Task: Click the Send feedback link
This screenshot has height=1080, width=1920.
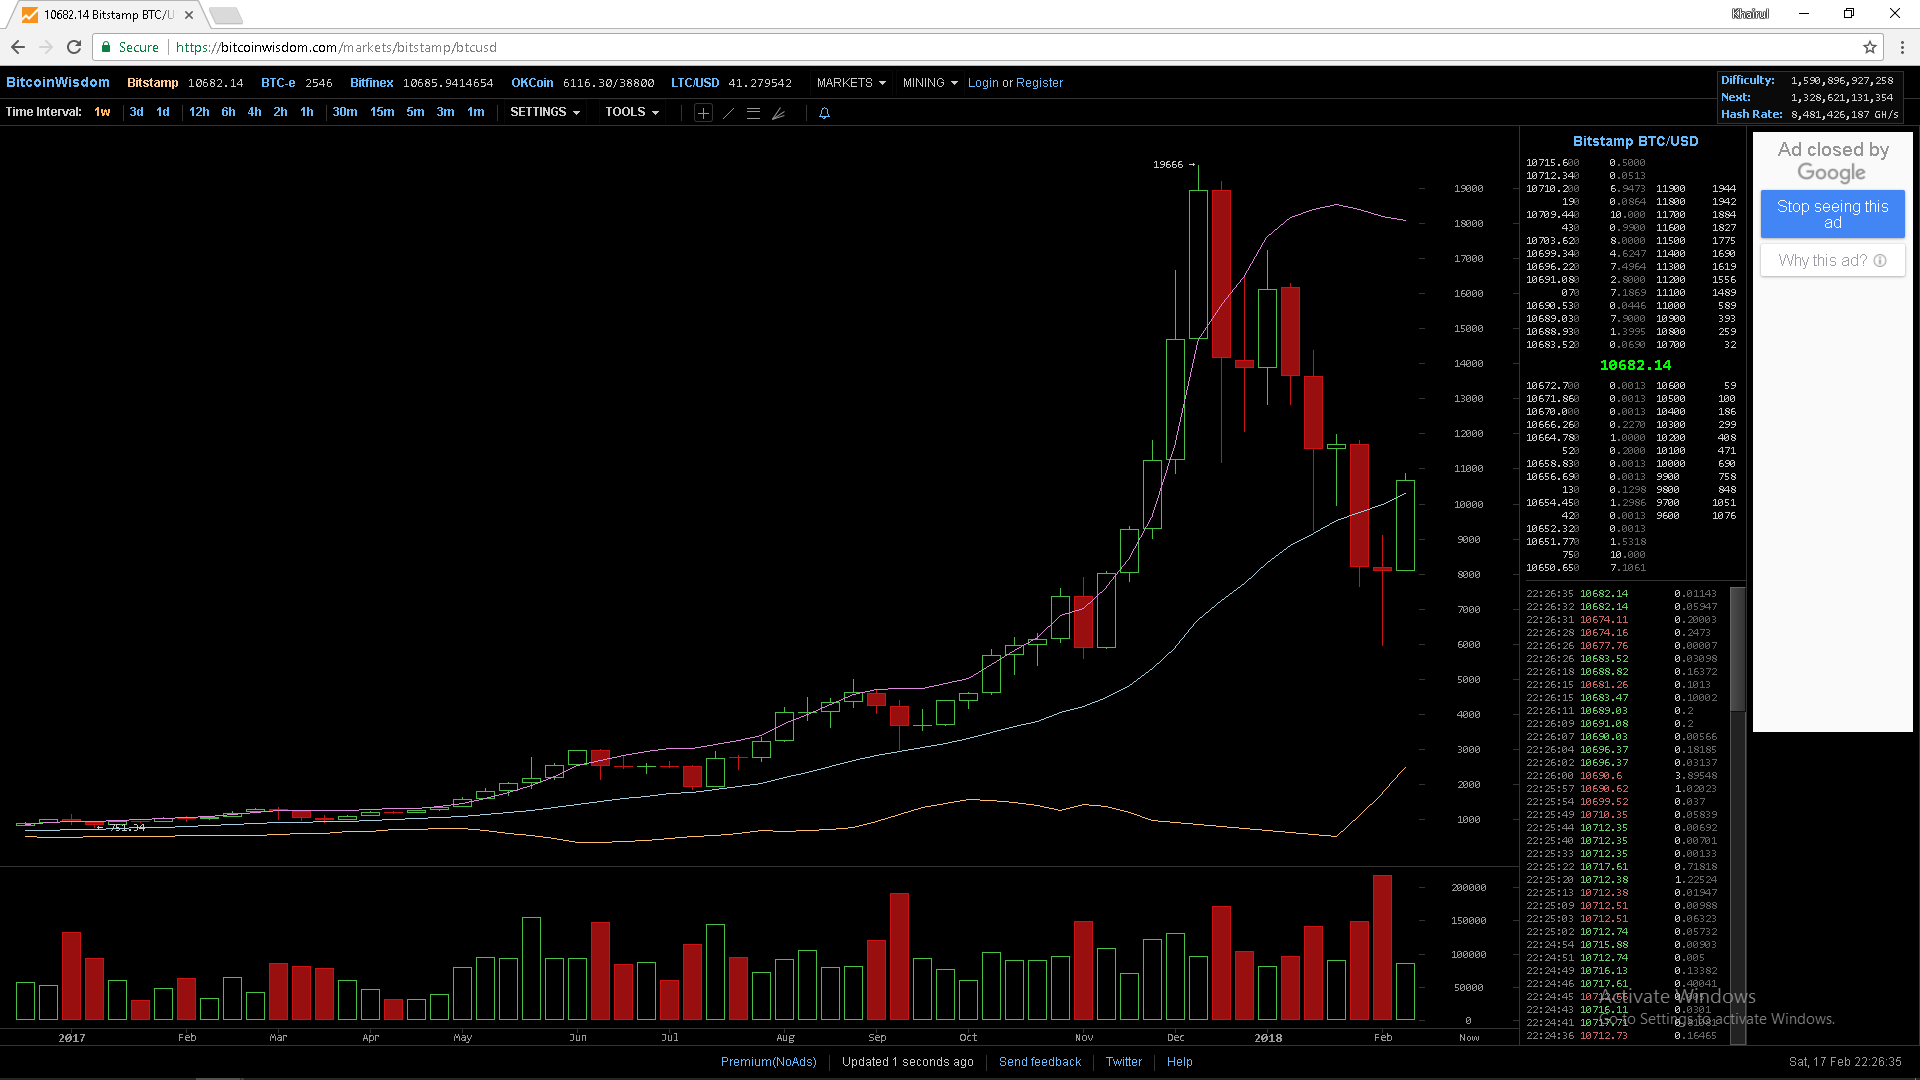Action: click(x=1040, y=1062)
